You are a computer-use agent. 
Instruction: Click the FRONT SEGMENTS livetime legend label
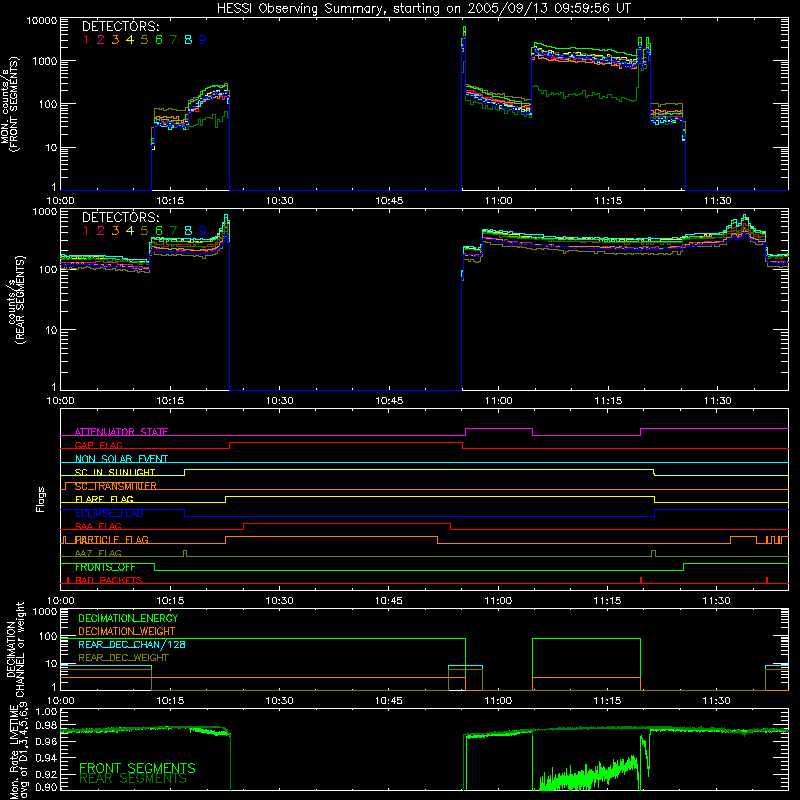tap(137, 768)
